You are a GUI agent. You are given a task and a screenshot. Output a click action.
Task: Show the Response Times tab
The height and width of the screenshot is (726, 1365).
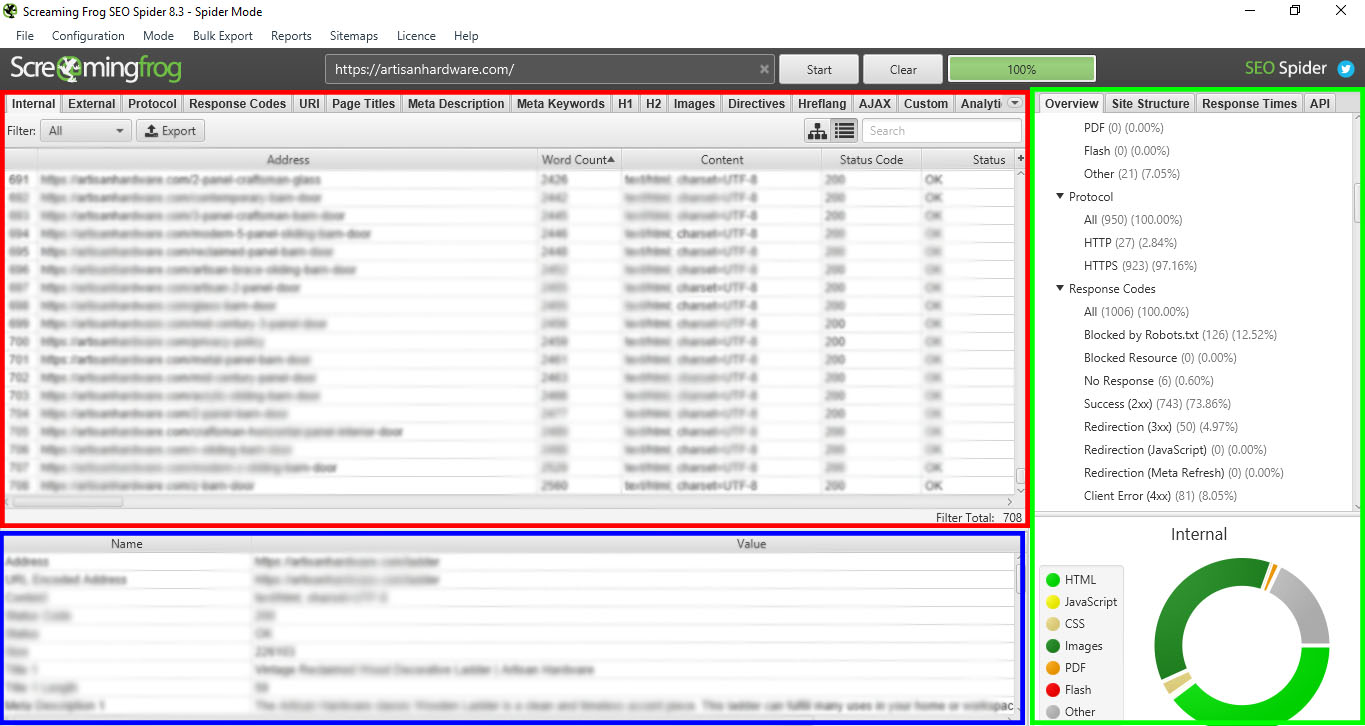tap(1249, 104)
